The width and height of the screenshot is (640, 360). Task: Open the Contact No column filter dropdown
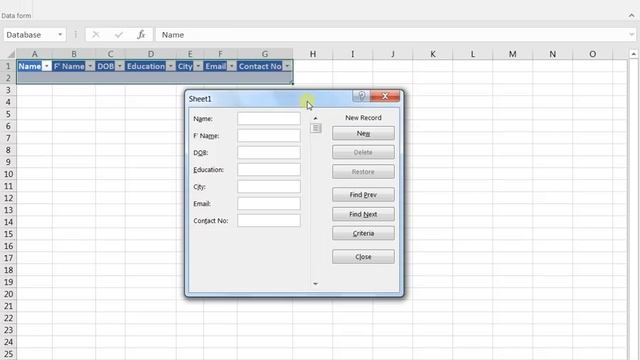pyautogui.click(x=287, y=66)
